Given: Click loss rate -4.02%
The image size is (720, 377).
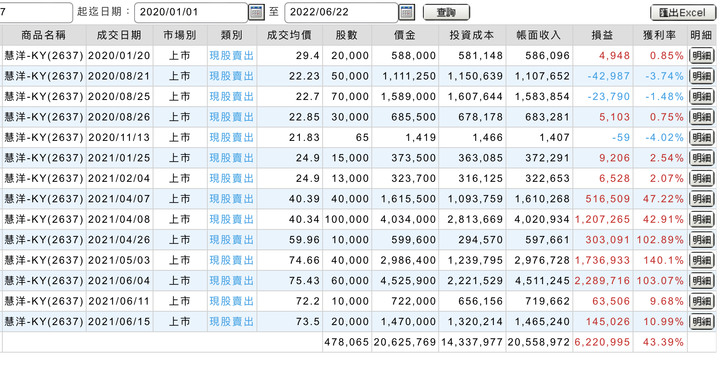Looking at the screenshot, I should click(x=664, y=137).
